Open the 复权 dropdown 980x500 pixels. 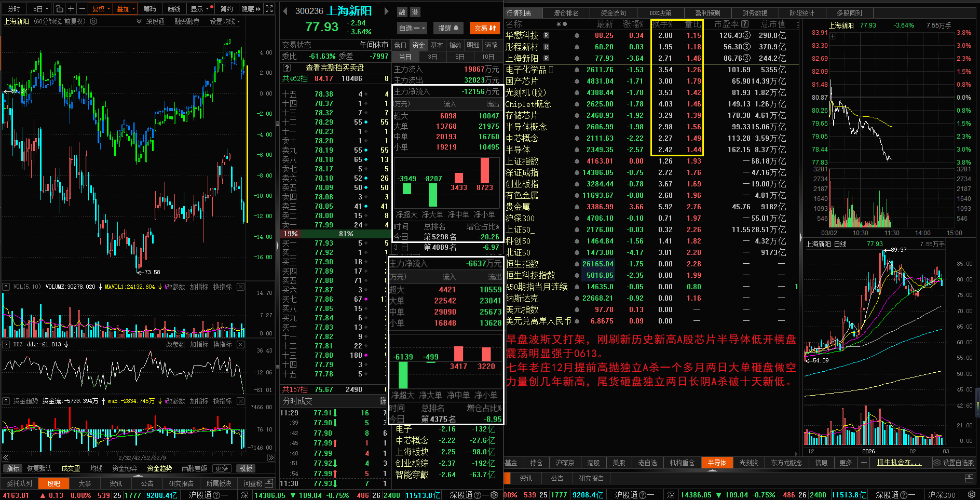100,9
